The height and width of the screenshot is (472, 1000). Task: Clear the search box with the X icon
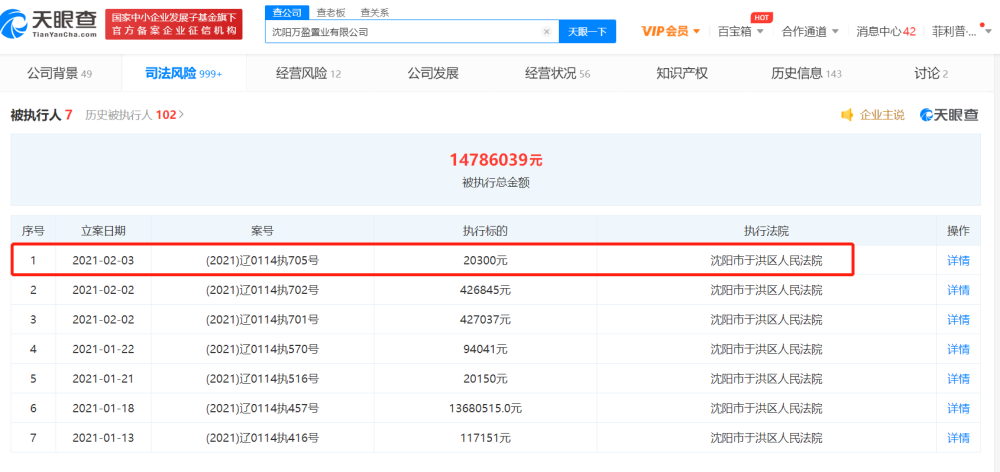coord(547,31)
